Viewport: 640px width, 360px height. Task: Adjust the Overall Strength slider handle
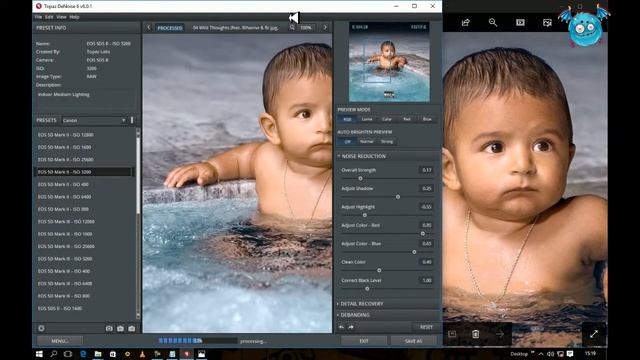[360, 178]
